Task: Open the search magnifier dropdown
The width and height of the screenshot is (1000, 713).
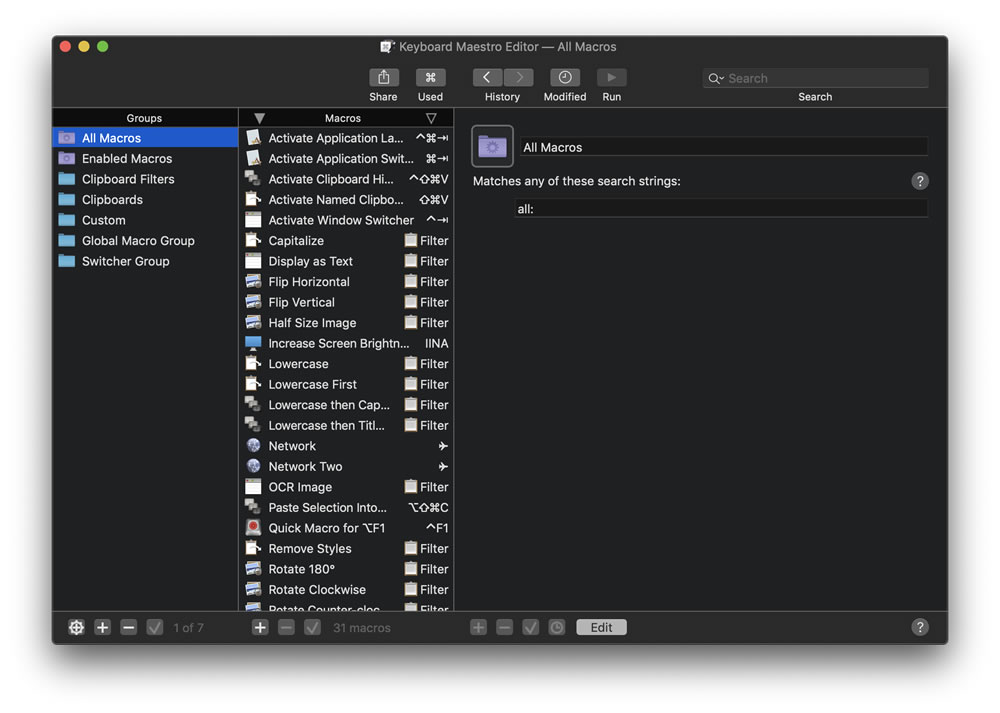Action: click(716, 78)
